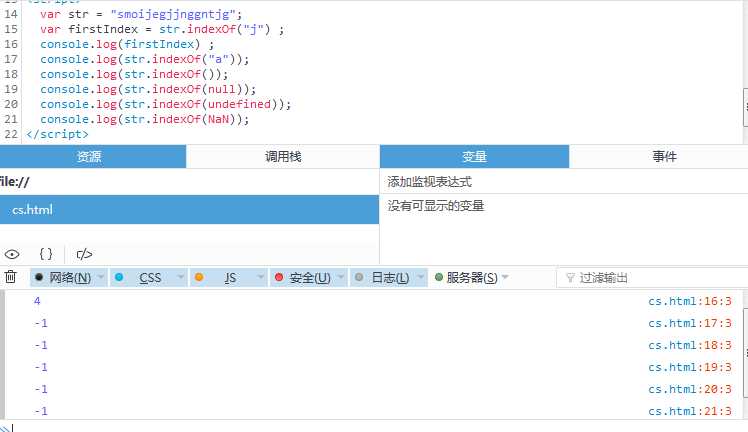Image resolution: width=748 pixels, height=432 pixels.
Task: Click the file:// source group label
Action: [x=15, y=182]
